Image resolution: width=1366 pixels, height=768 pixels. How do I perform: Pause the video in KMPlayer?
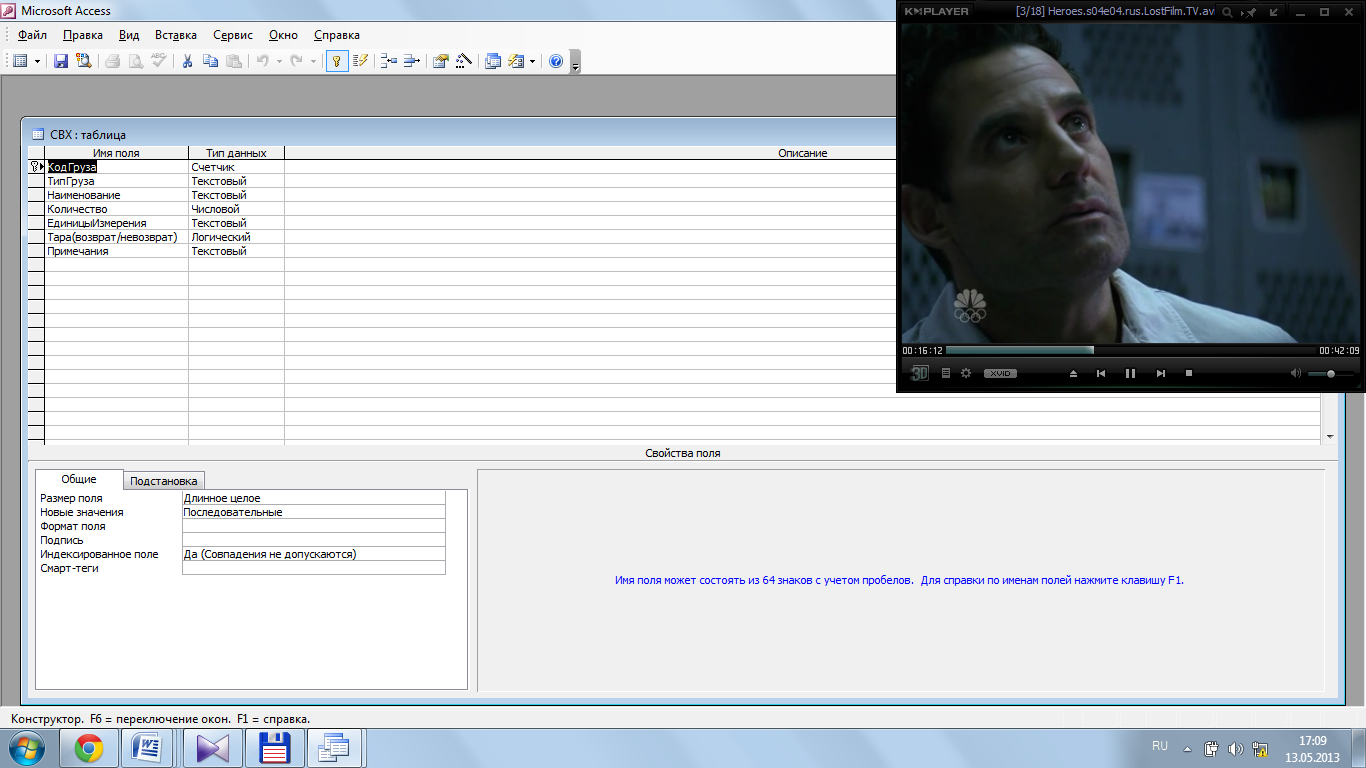click(1131, 373)
